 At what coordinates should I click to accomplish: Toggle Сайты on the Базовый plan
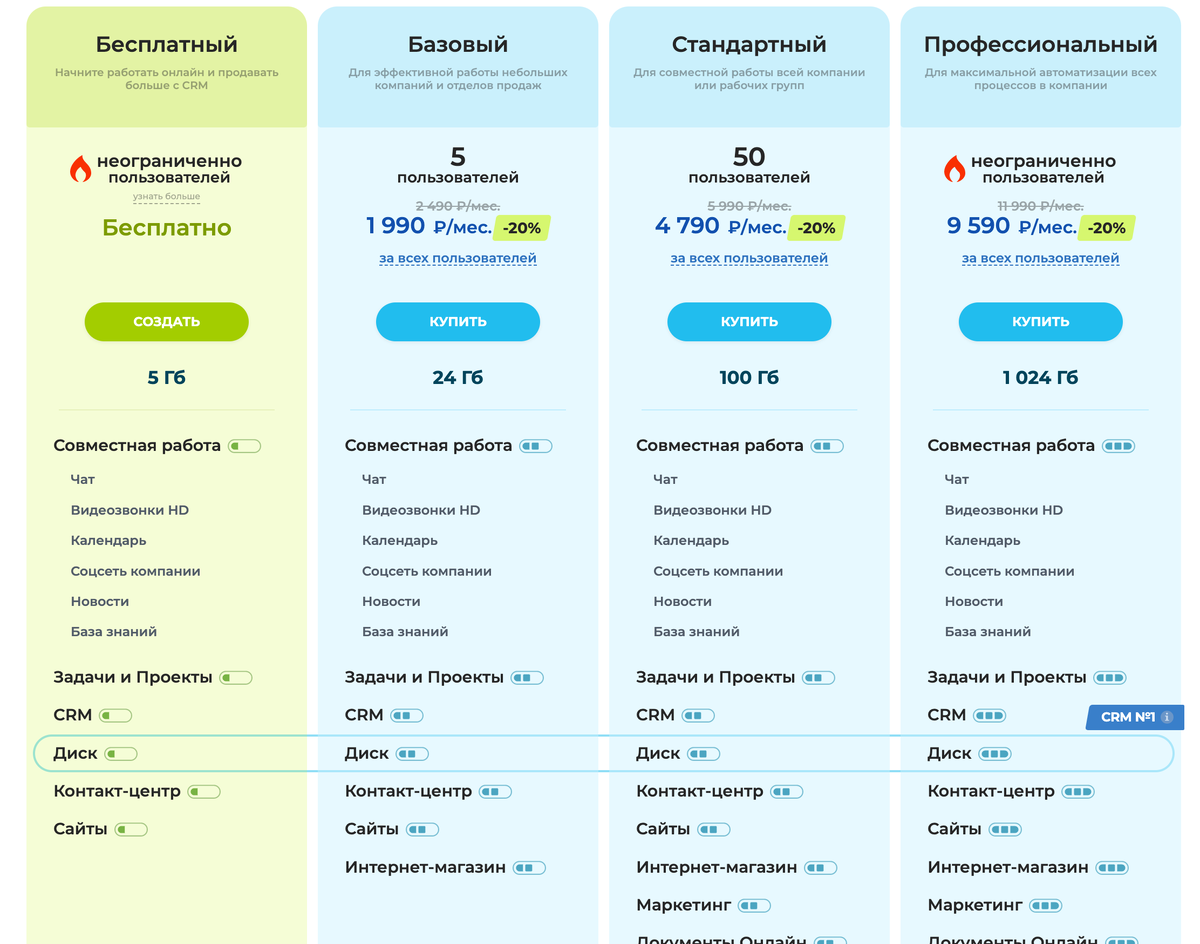pyautogui.click(x=424, y=829)
